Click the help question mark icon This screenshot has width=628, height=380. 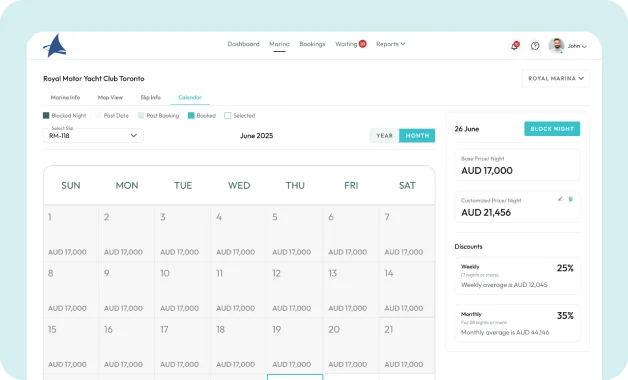(535, 46)
